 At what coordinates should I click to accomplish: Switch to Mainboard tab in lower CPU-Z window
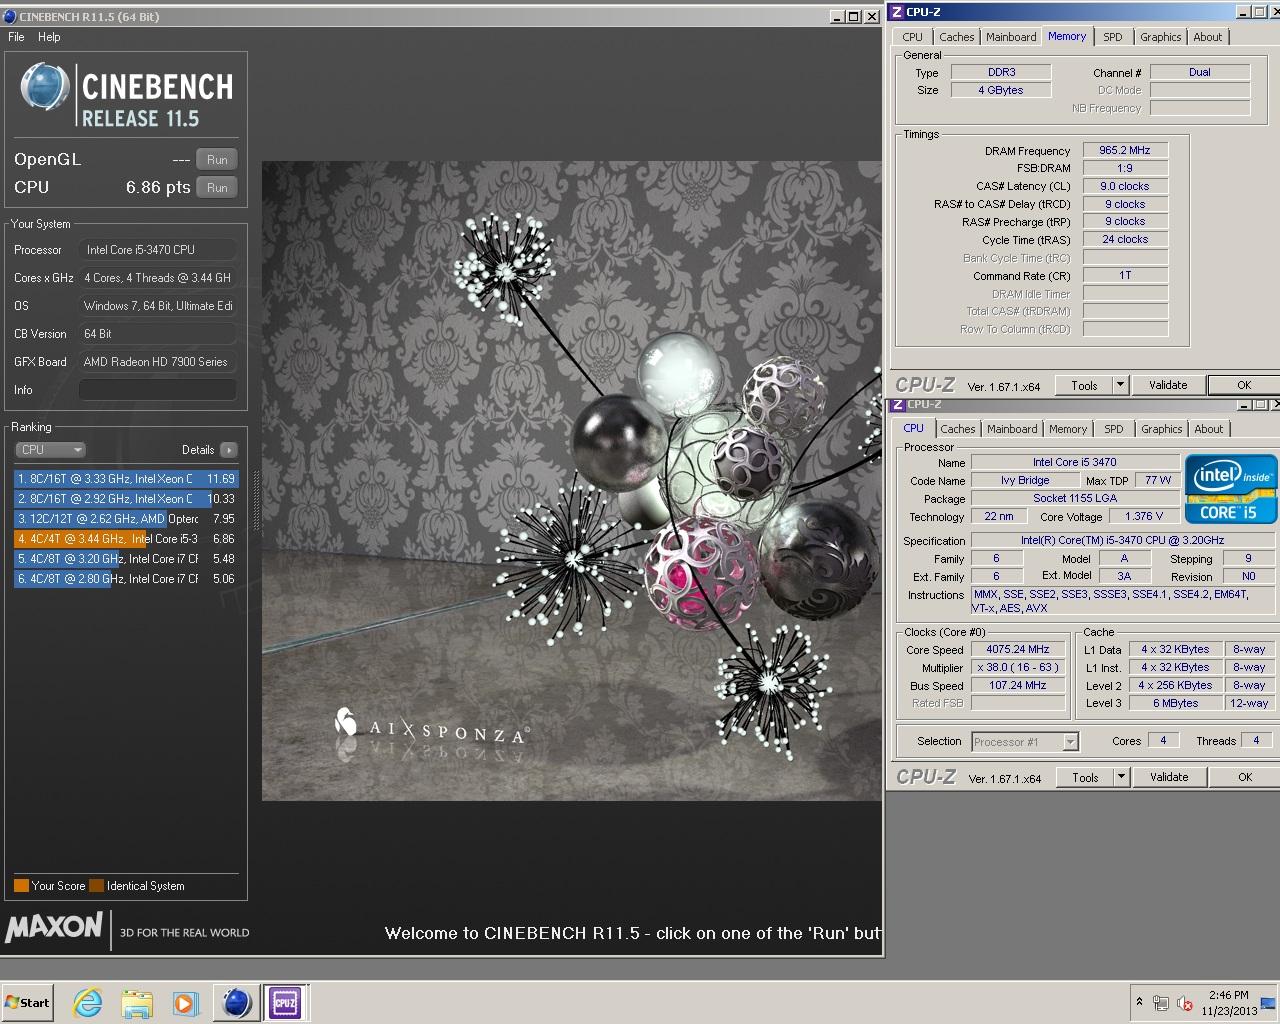1012,429
